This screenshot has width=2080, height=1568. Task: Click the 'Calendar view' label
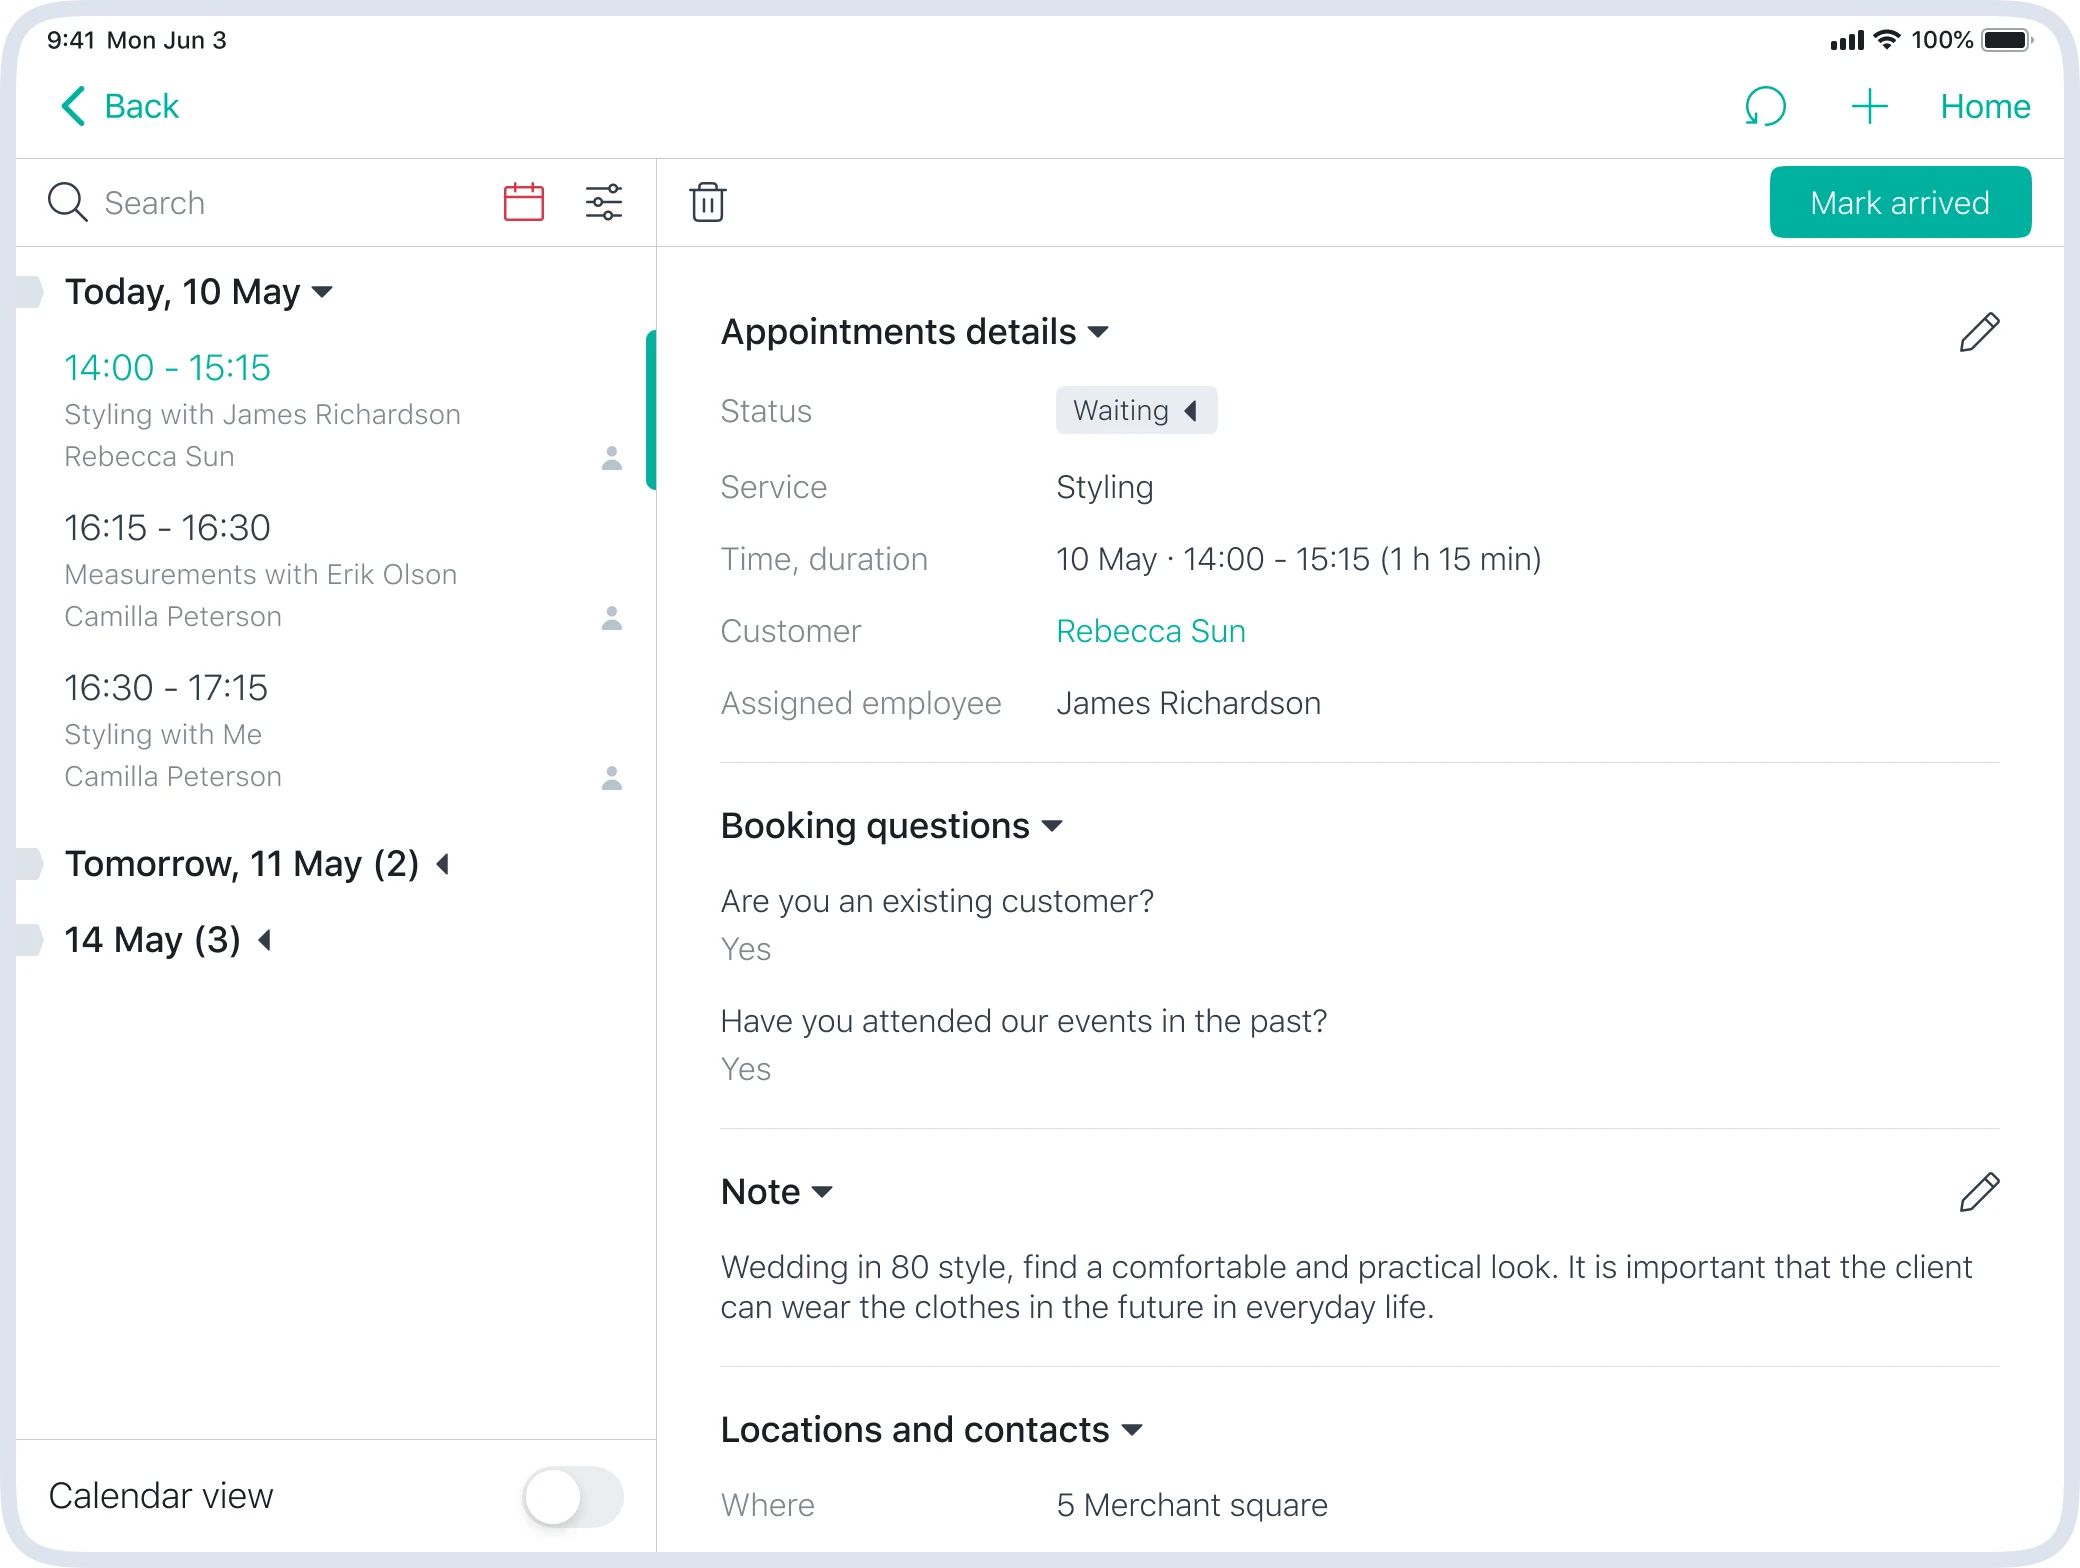[160, 1496]
